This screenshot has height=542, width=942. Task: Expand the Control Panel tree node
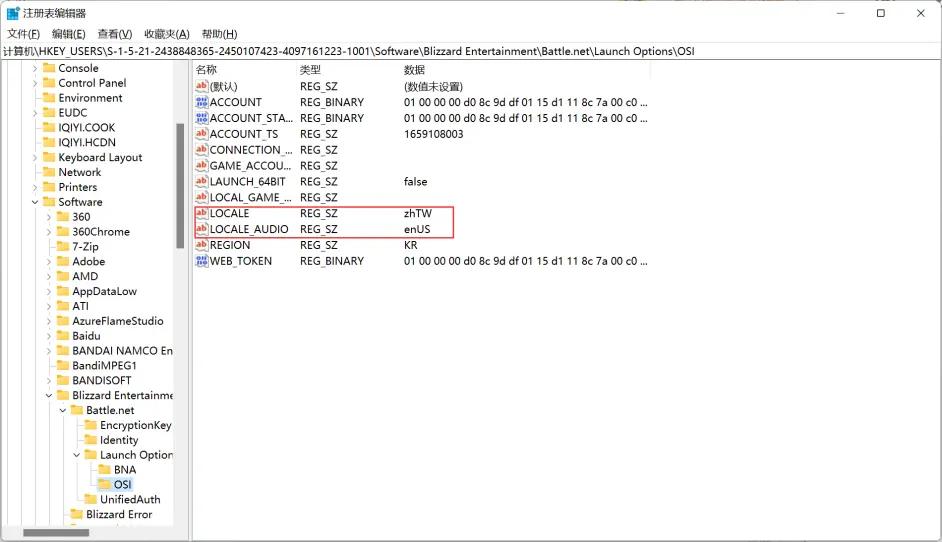(x=35, y=83)
